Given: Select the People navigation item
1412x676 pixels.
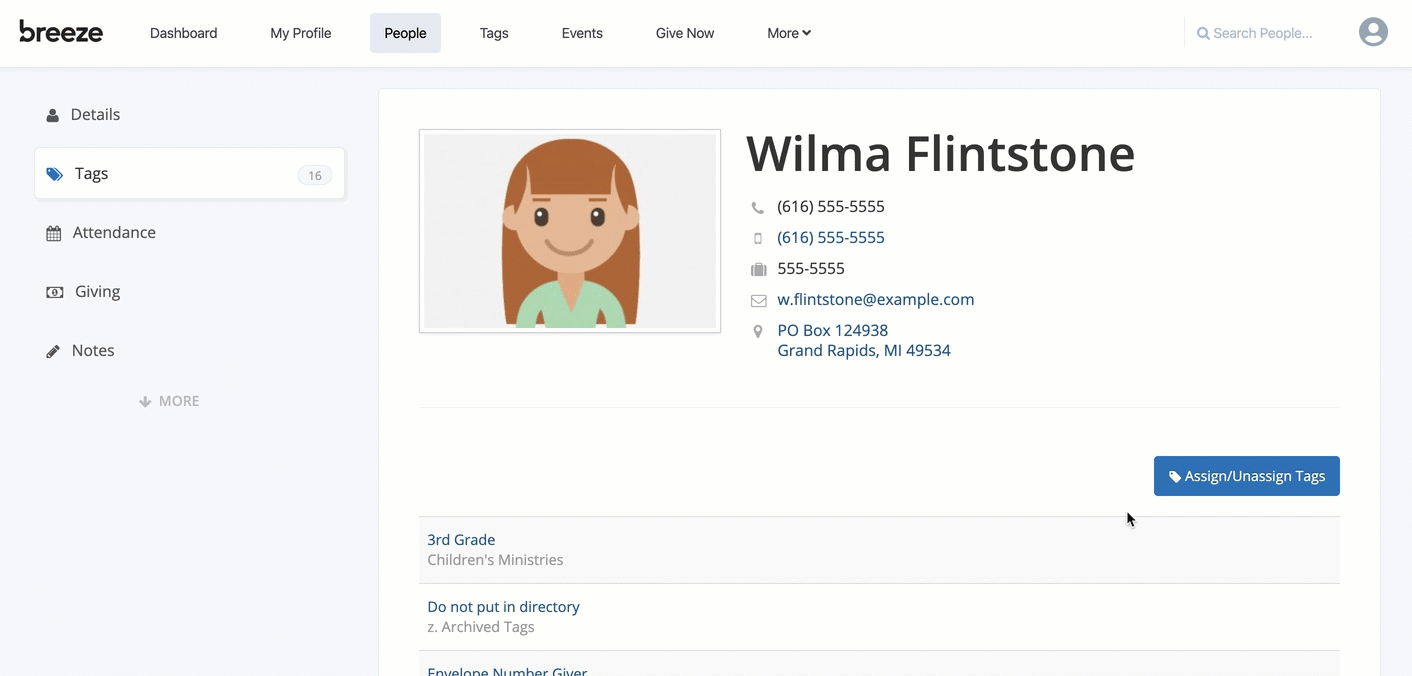Looking at the screenshot, I should tap(405, 33).
